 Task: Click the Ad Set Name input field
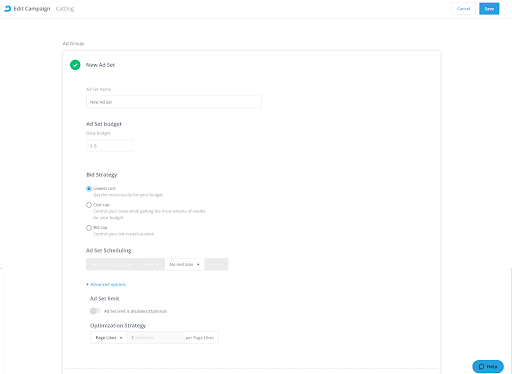[x=174, y=102]
